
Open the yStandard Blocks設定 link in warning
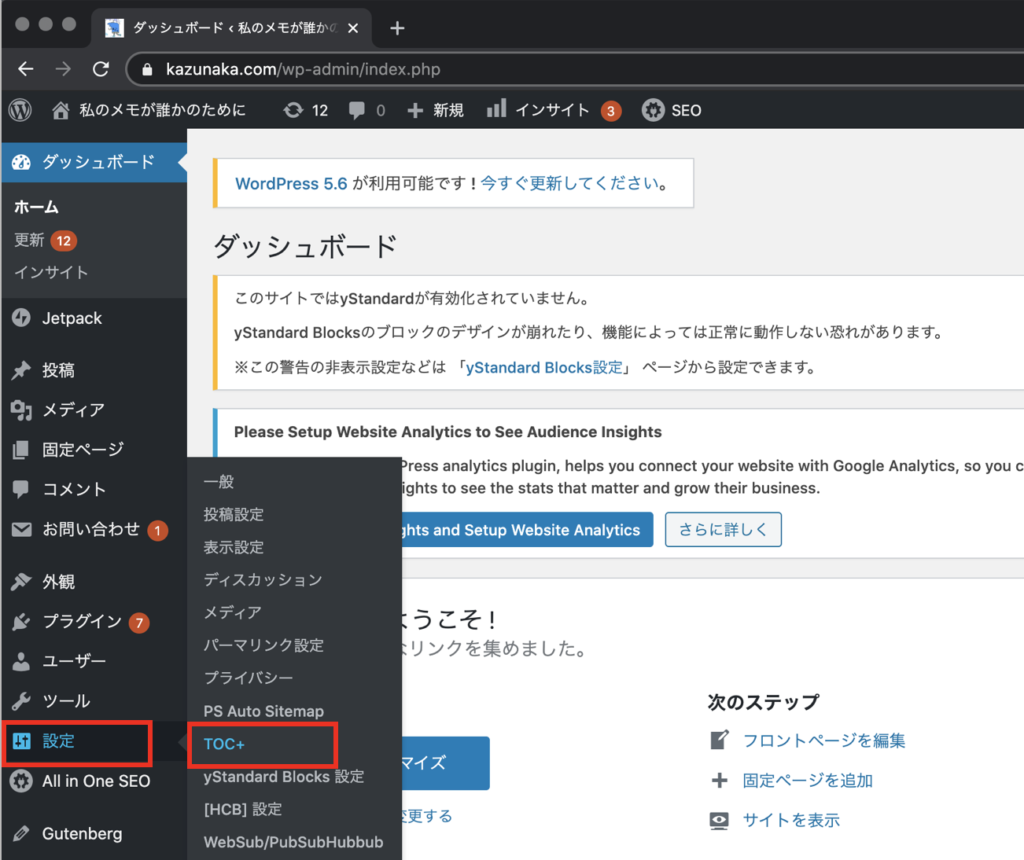point(544,368)
